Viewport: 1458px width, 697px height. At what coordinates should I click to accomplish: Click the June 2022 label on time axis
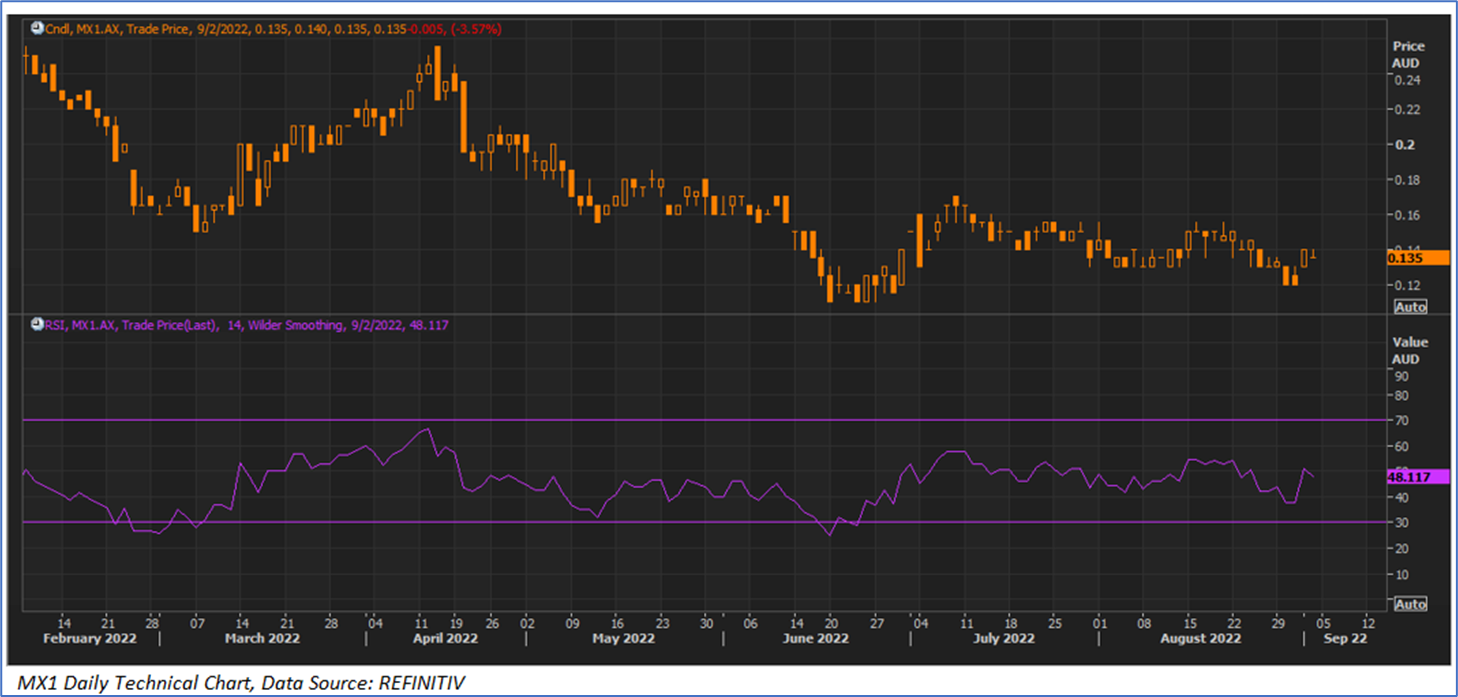(814, 638)
